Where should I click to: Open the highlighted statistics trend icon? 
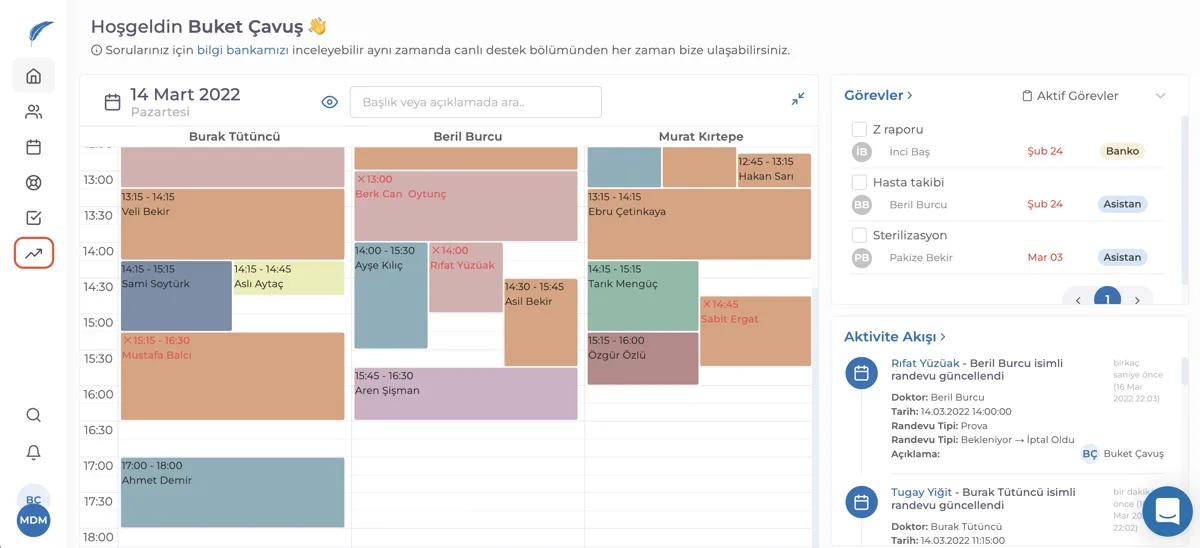pos(33,253)
